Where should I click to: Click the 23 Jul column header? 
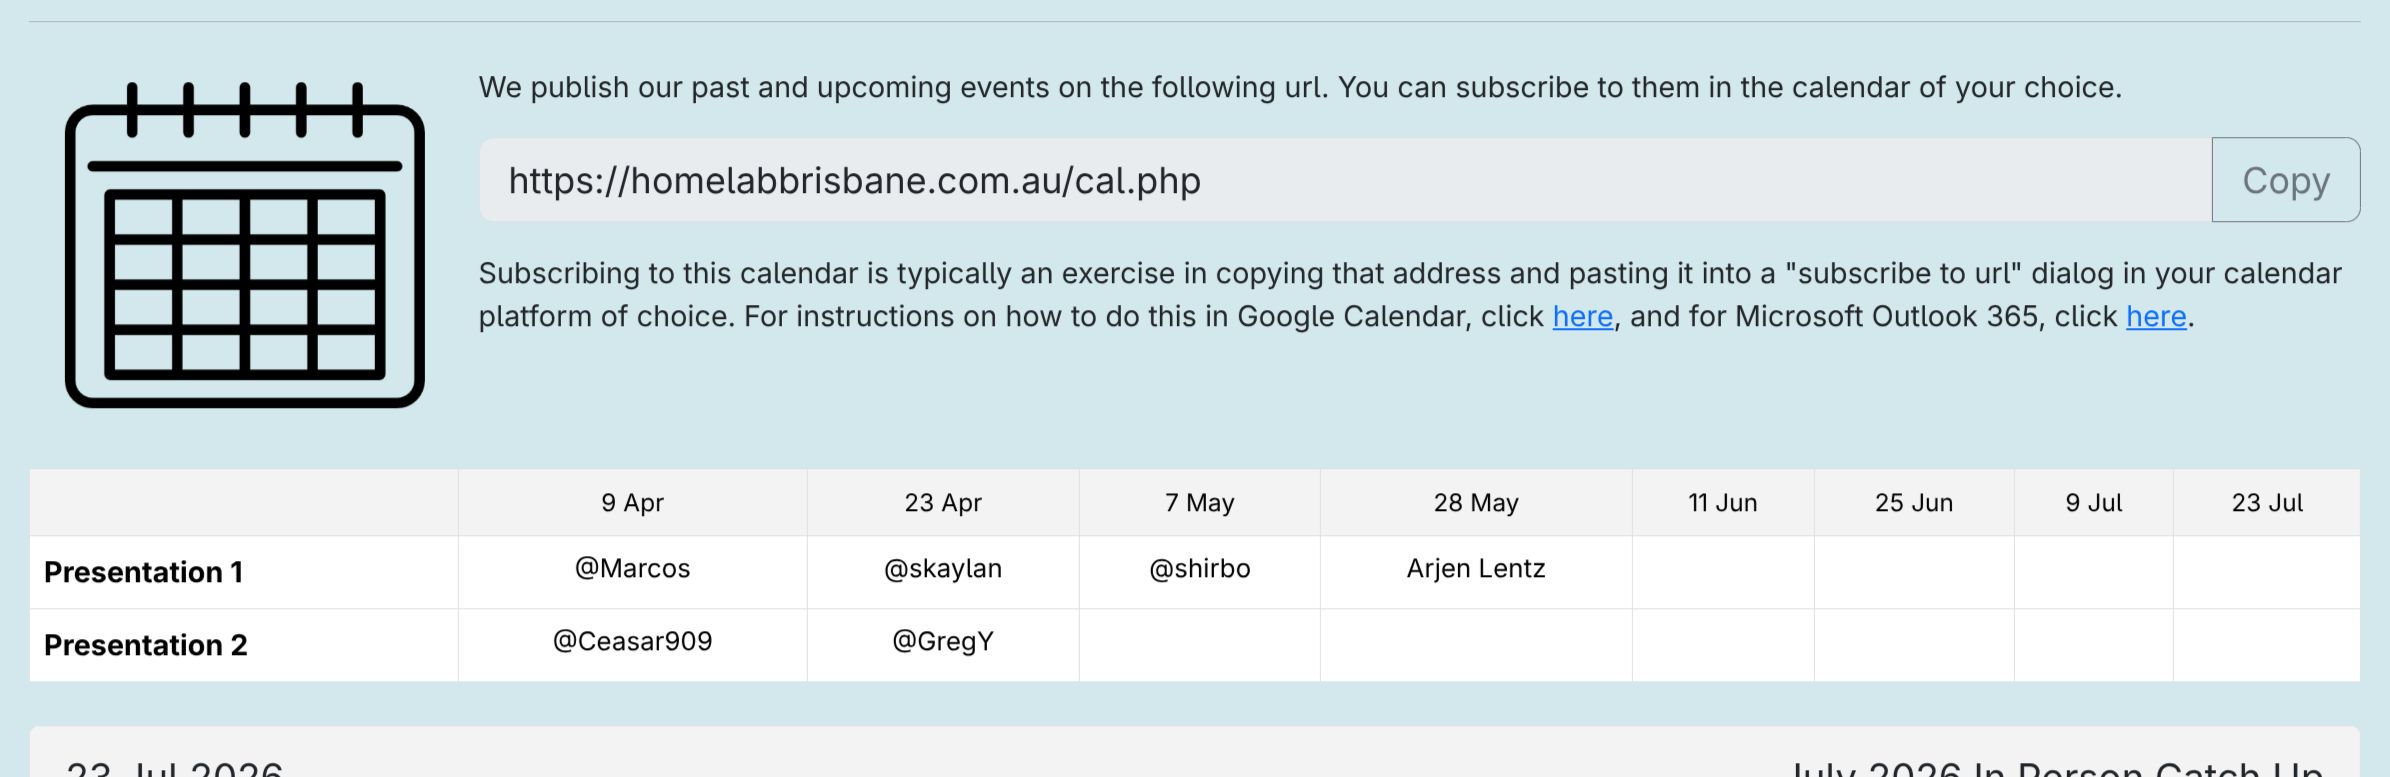click(2267, 503)
